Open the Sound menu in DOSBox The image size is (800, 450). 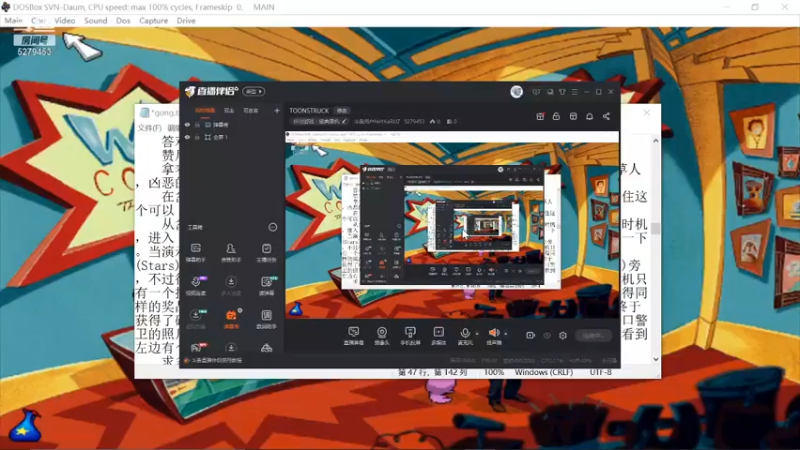pos(95,20)
